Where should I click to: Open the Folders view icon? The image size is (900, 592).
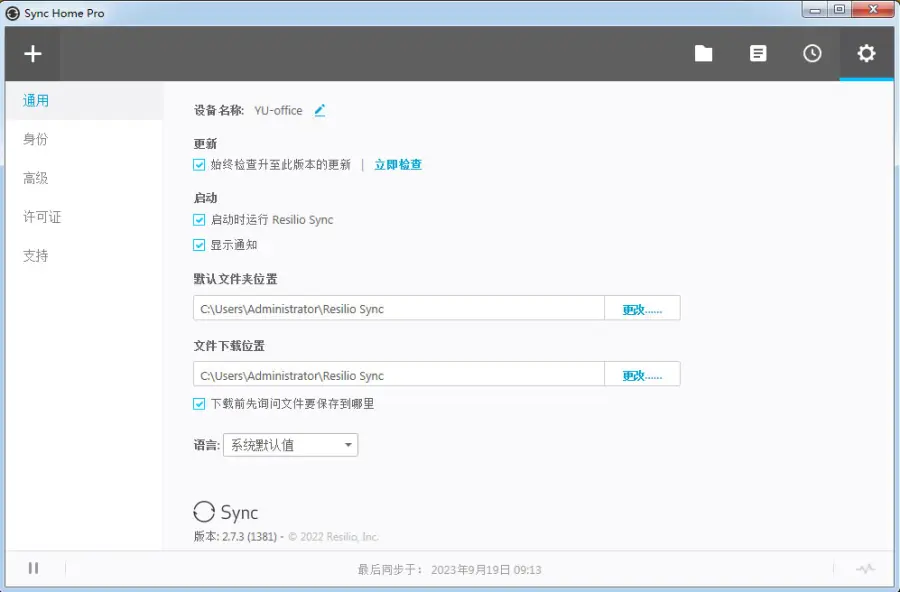point(703,53)
